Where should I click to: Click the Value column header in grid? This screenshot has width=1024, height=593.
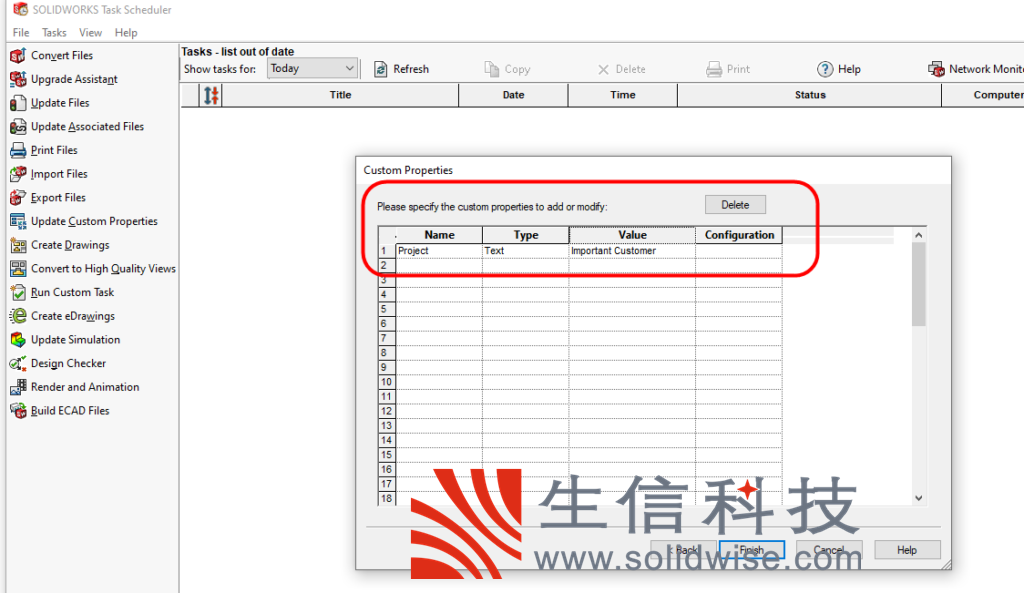point(632,235)
